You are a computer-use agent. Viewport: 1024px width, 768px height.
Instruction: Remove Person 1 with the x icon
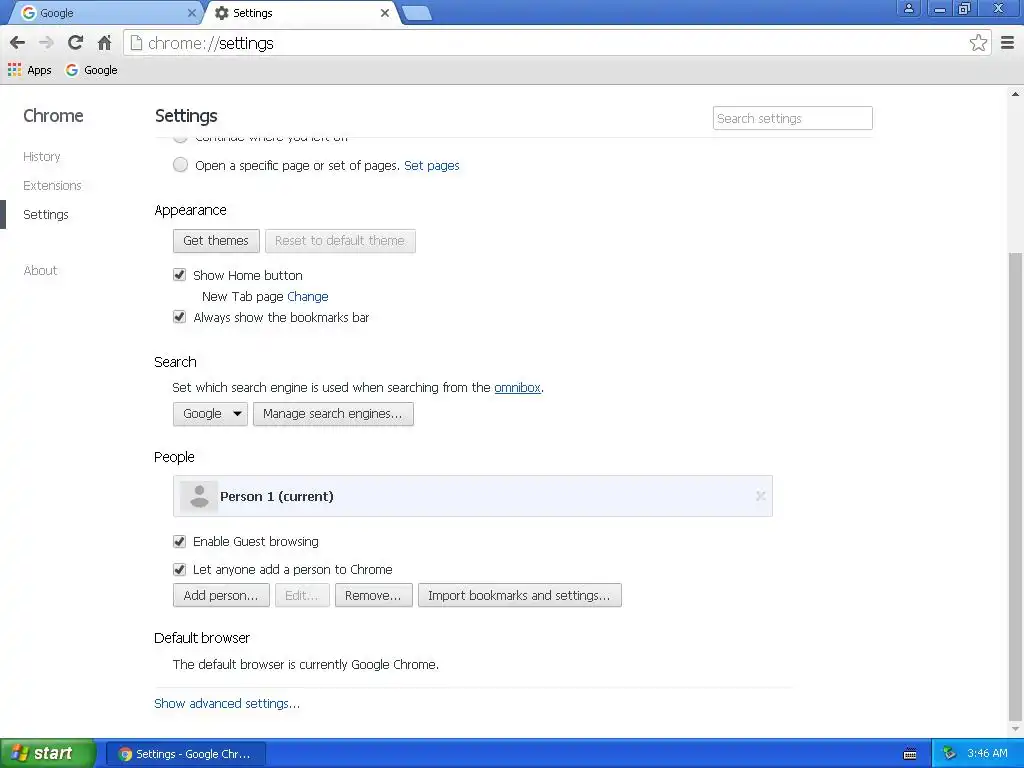click(760, 496)
